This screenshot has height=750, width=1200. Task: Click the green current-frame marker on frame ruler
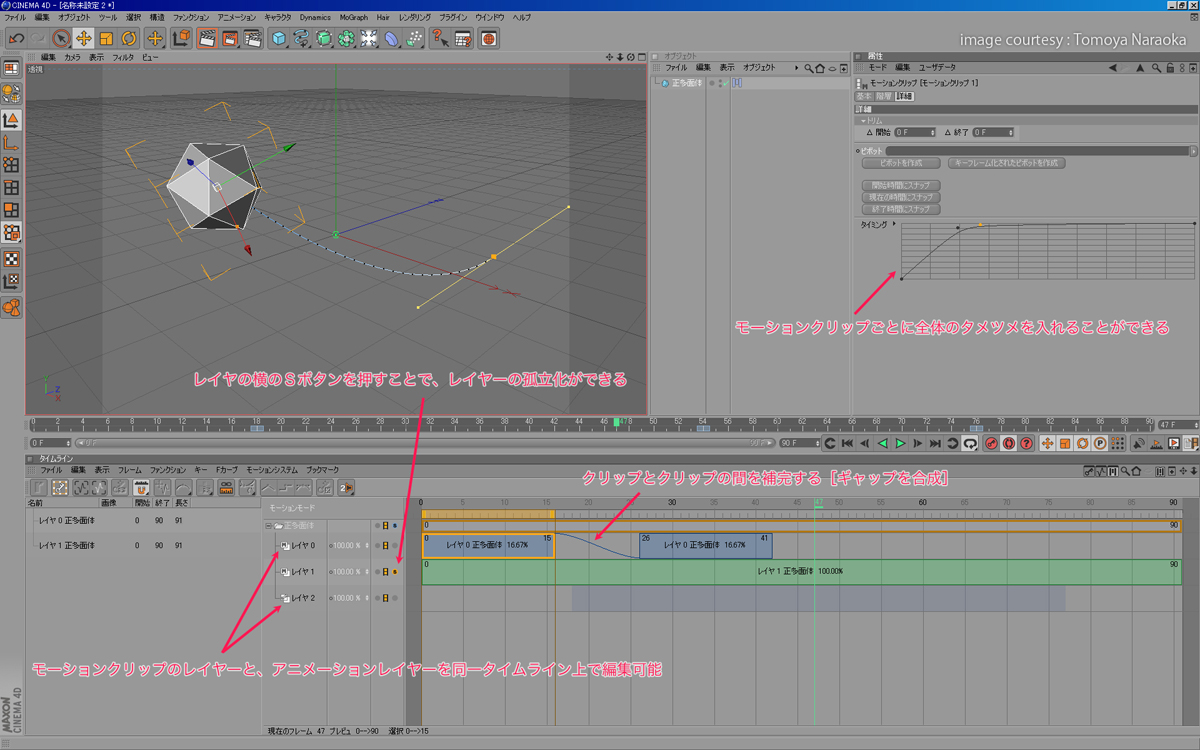617,423
